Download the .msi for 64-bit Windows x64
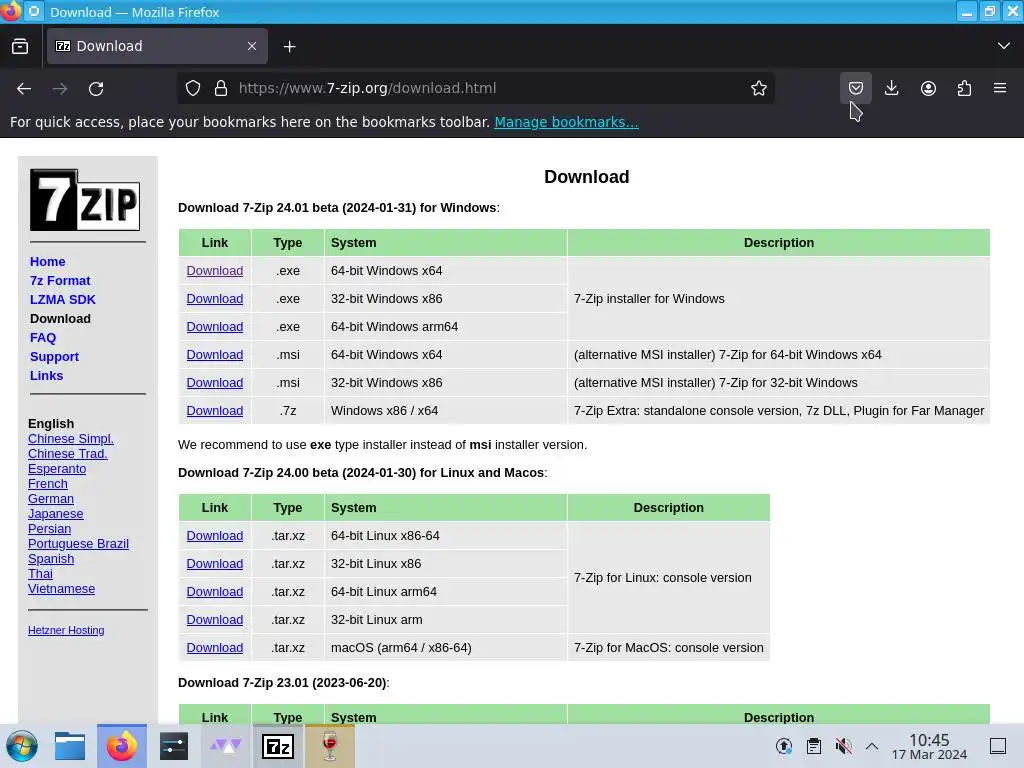 [x=215, y=355]
